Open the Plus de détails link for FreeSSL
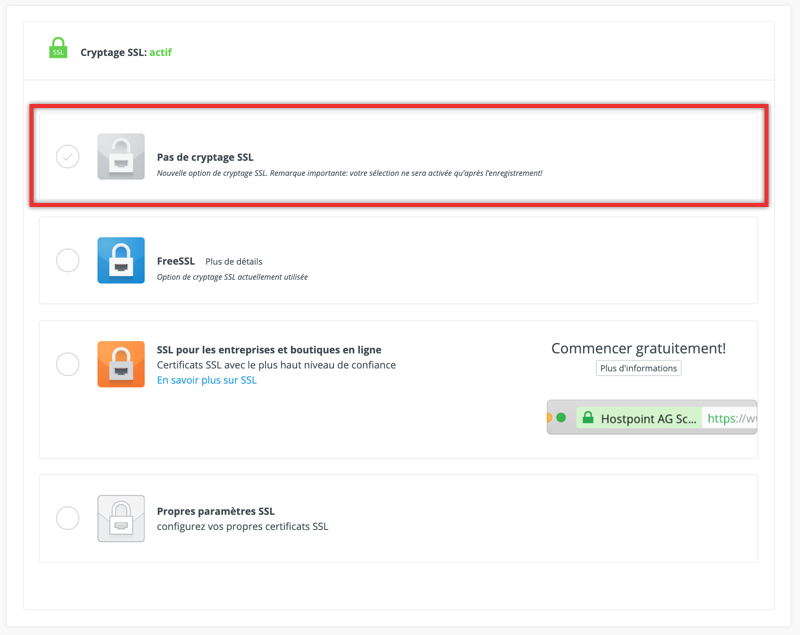Screen dimensions: 800x635 [234, 262]
